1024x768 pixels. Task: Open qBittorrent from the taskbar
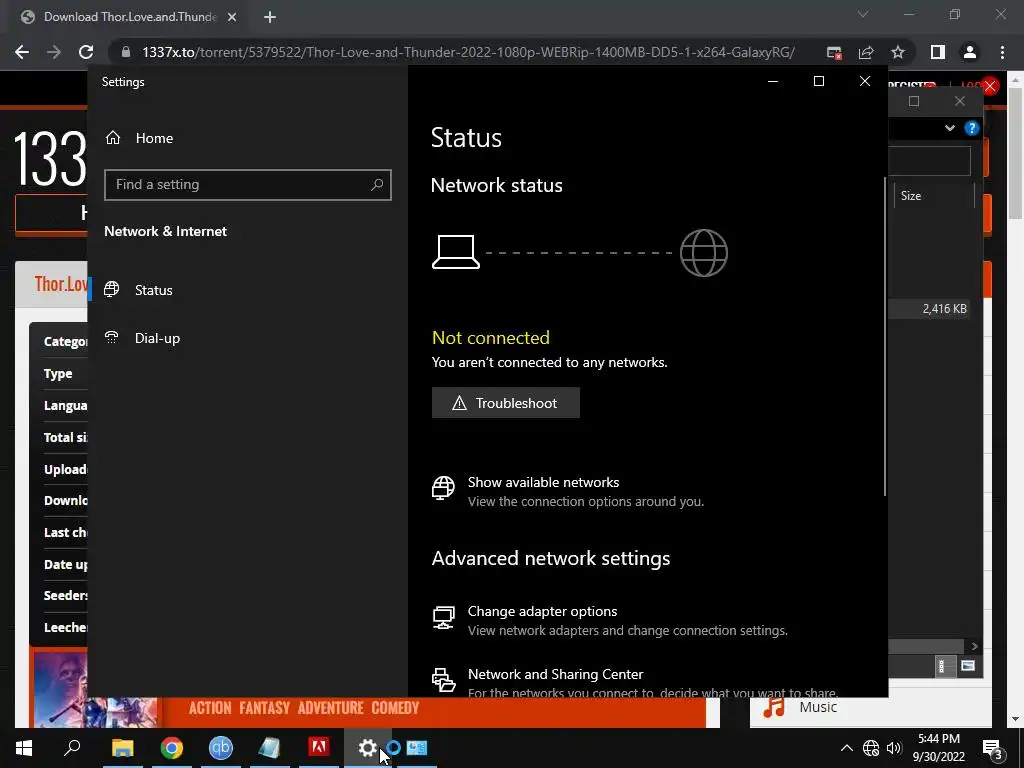click(221, 748)
